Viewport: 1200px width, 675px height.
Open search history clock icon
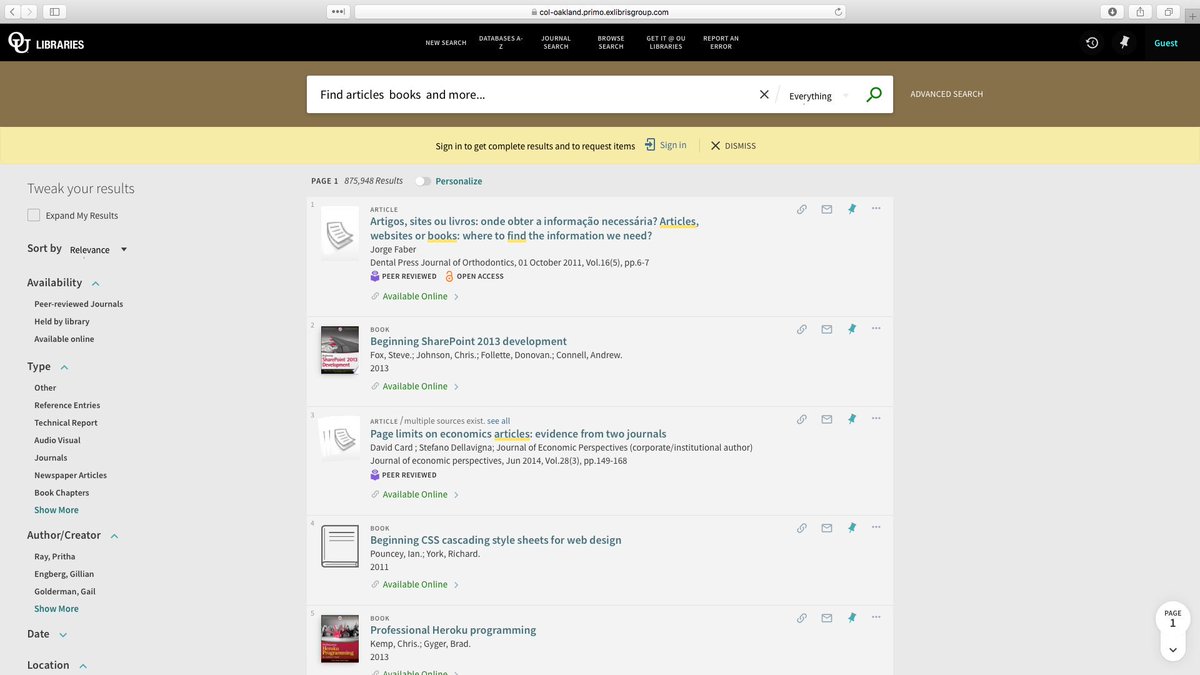[1092, 43]
